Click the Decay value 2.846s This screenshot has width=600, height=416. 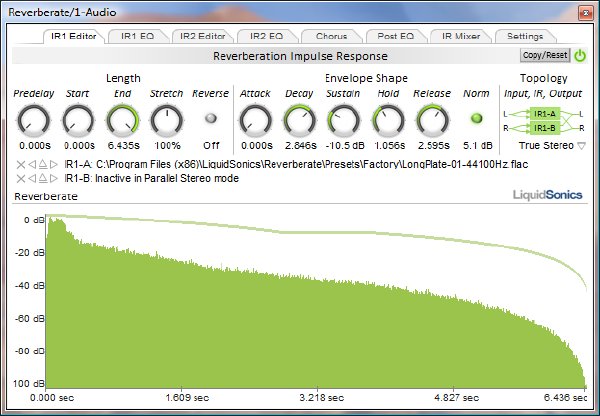[301, 146]
